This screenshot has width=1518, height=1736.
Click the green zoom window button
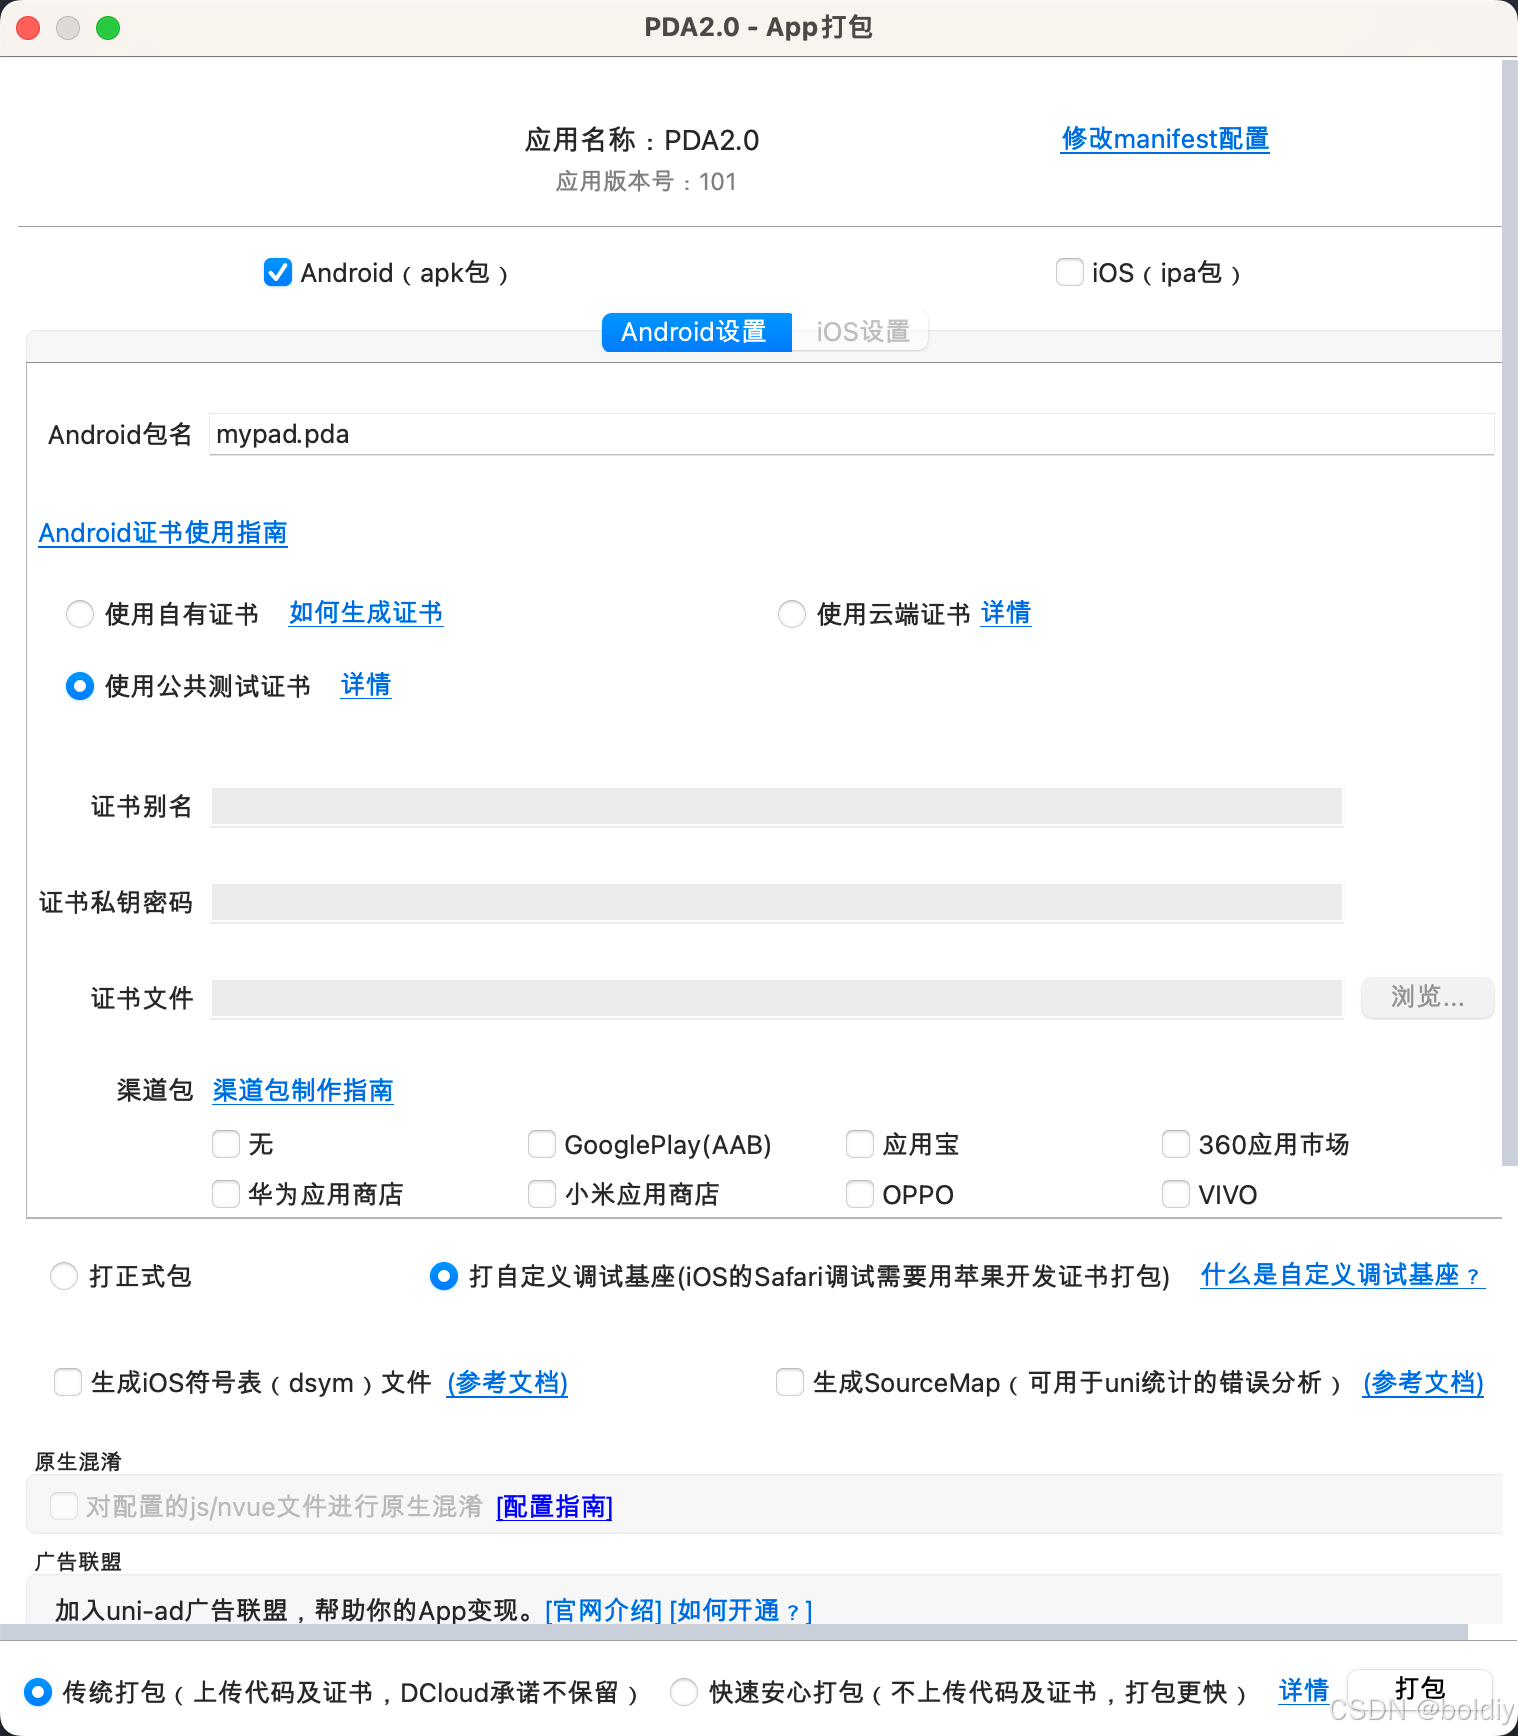pyautogui.click(x=108, y=28)
